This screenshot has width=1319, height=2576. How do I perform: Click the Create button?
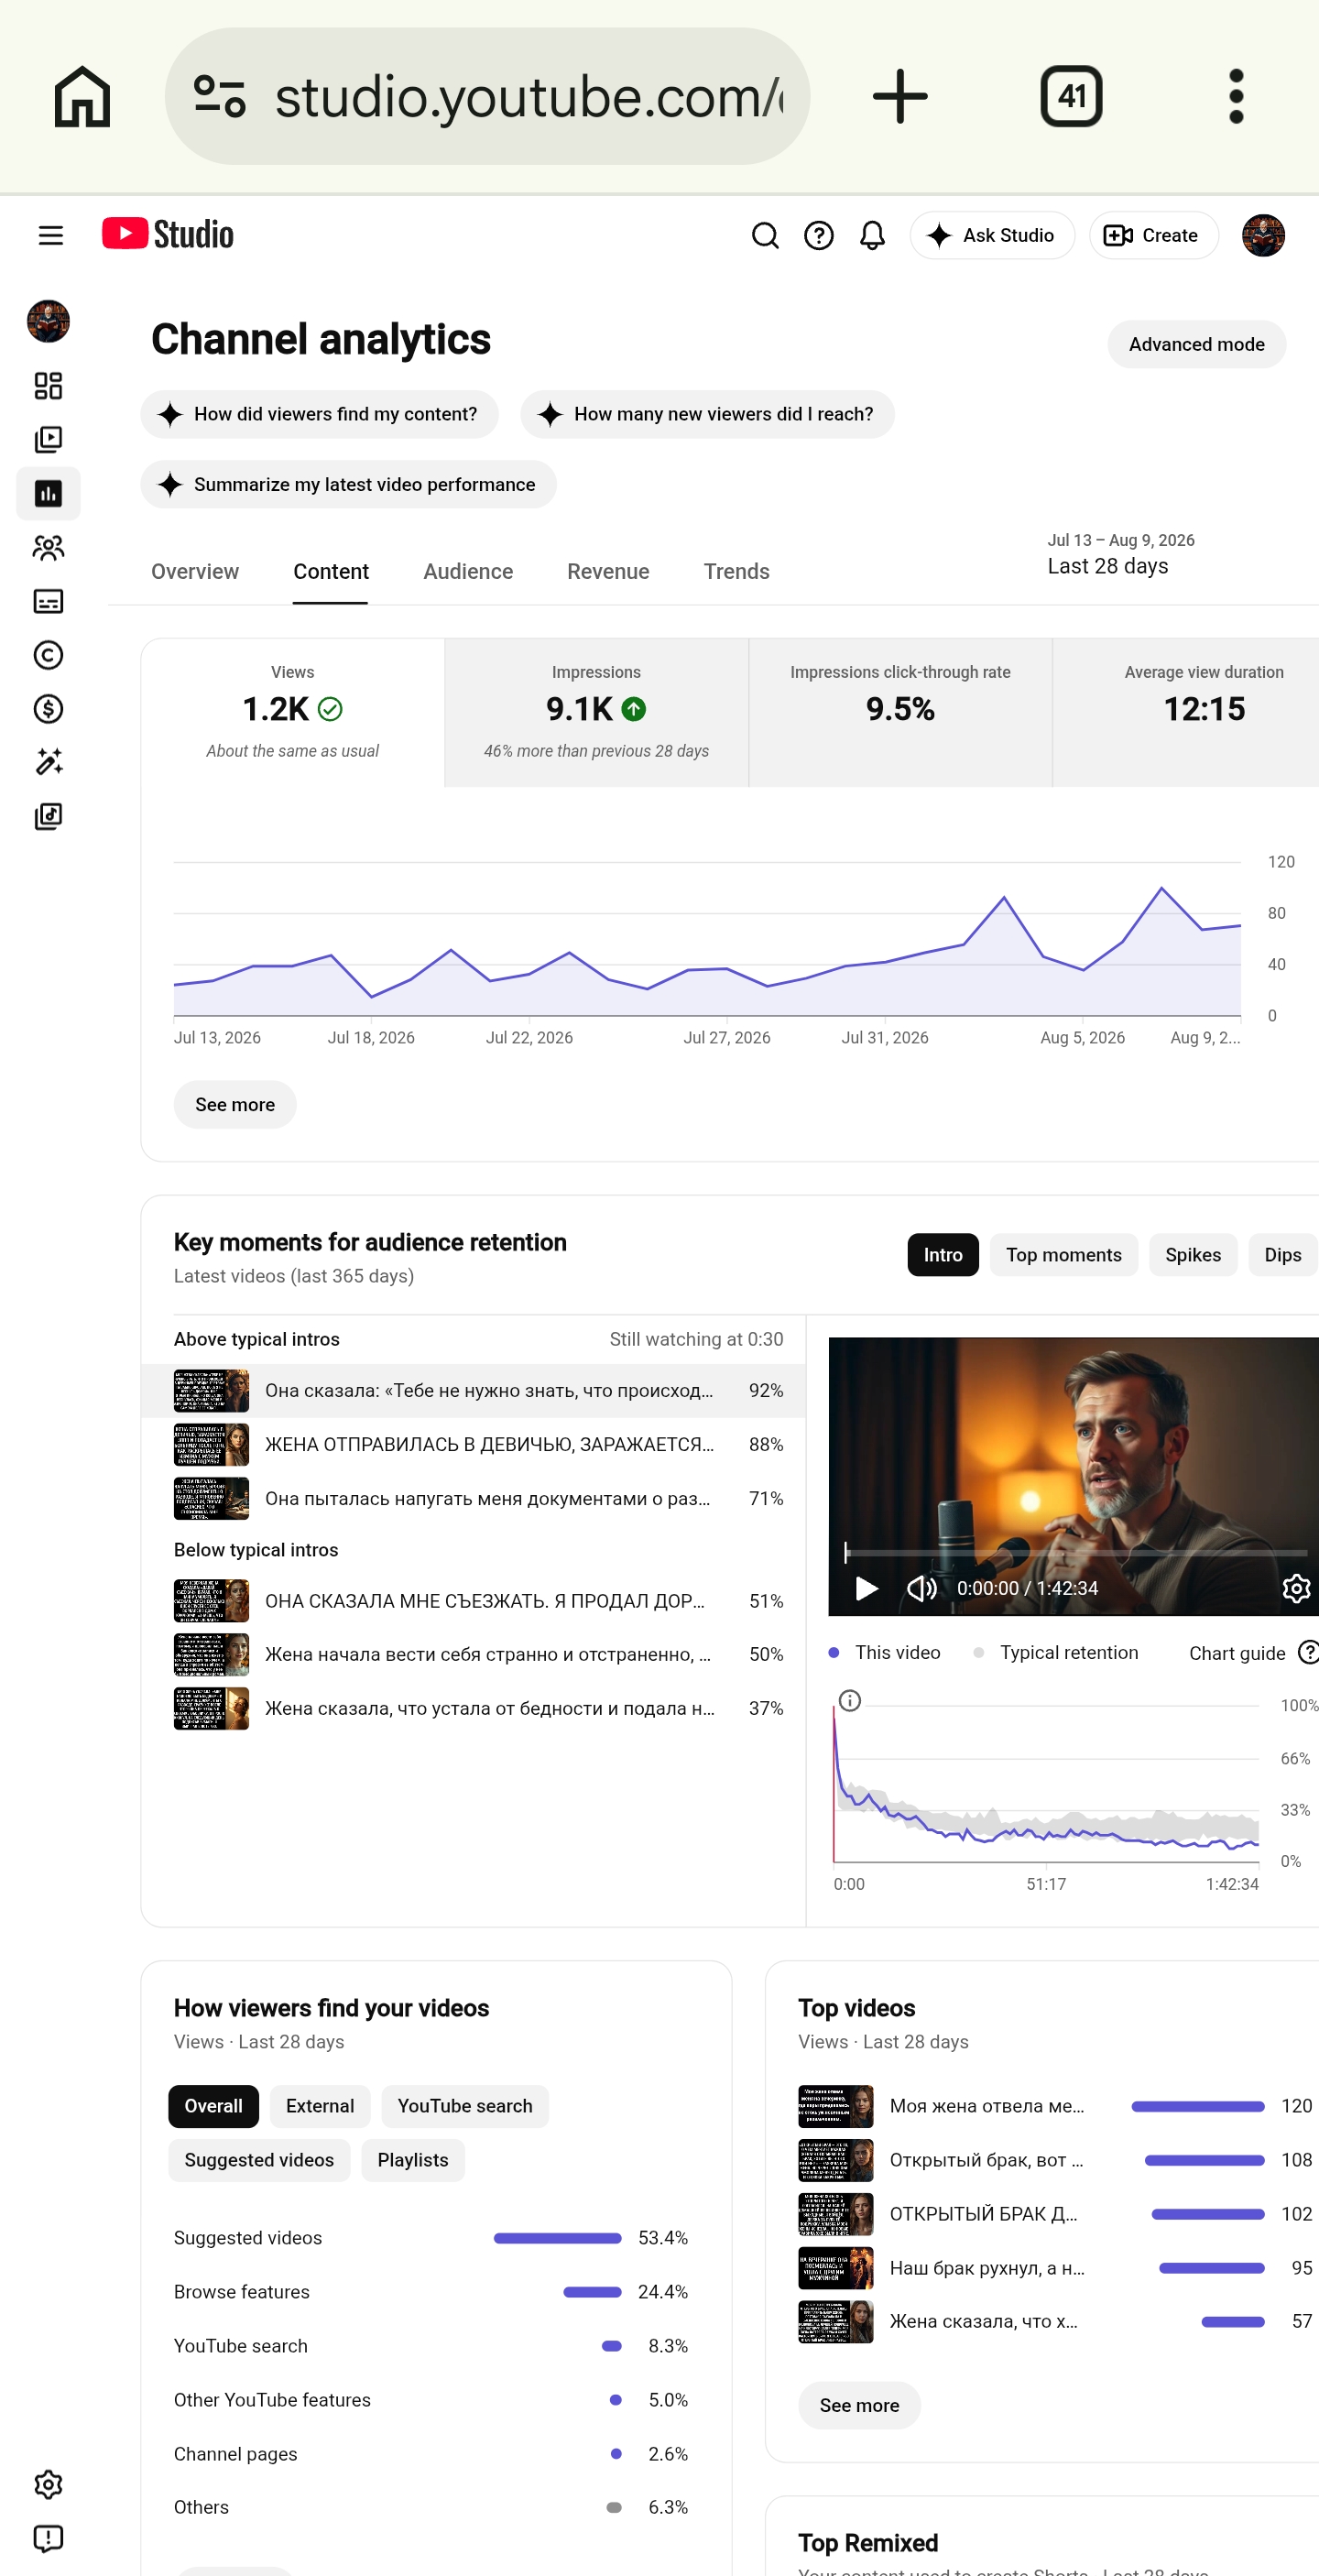point(1153,236)
